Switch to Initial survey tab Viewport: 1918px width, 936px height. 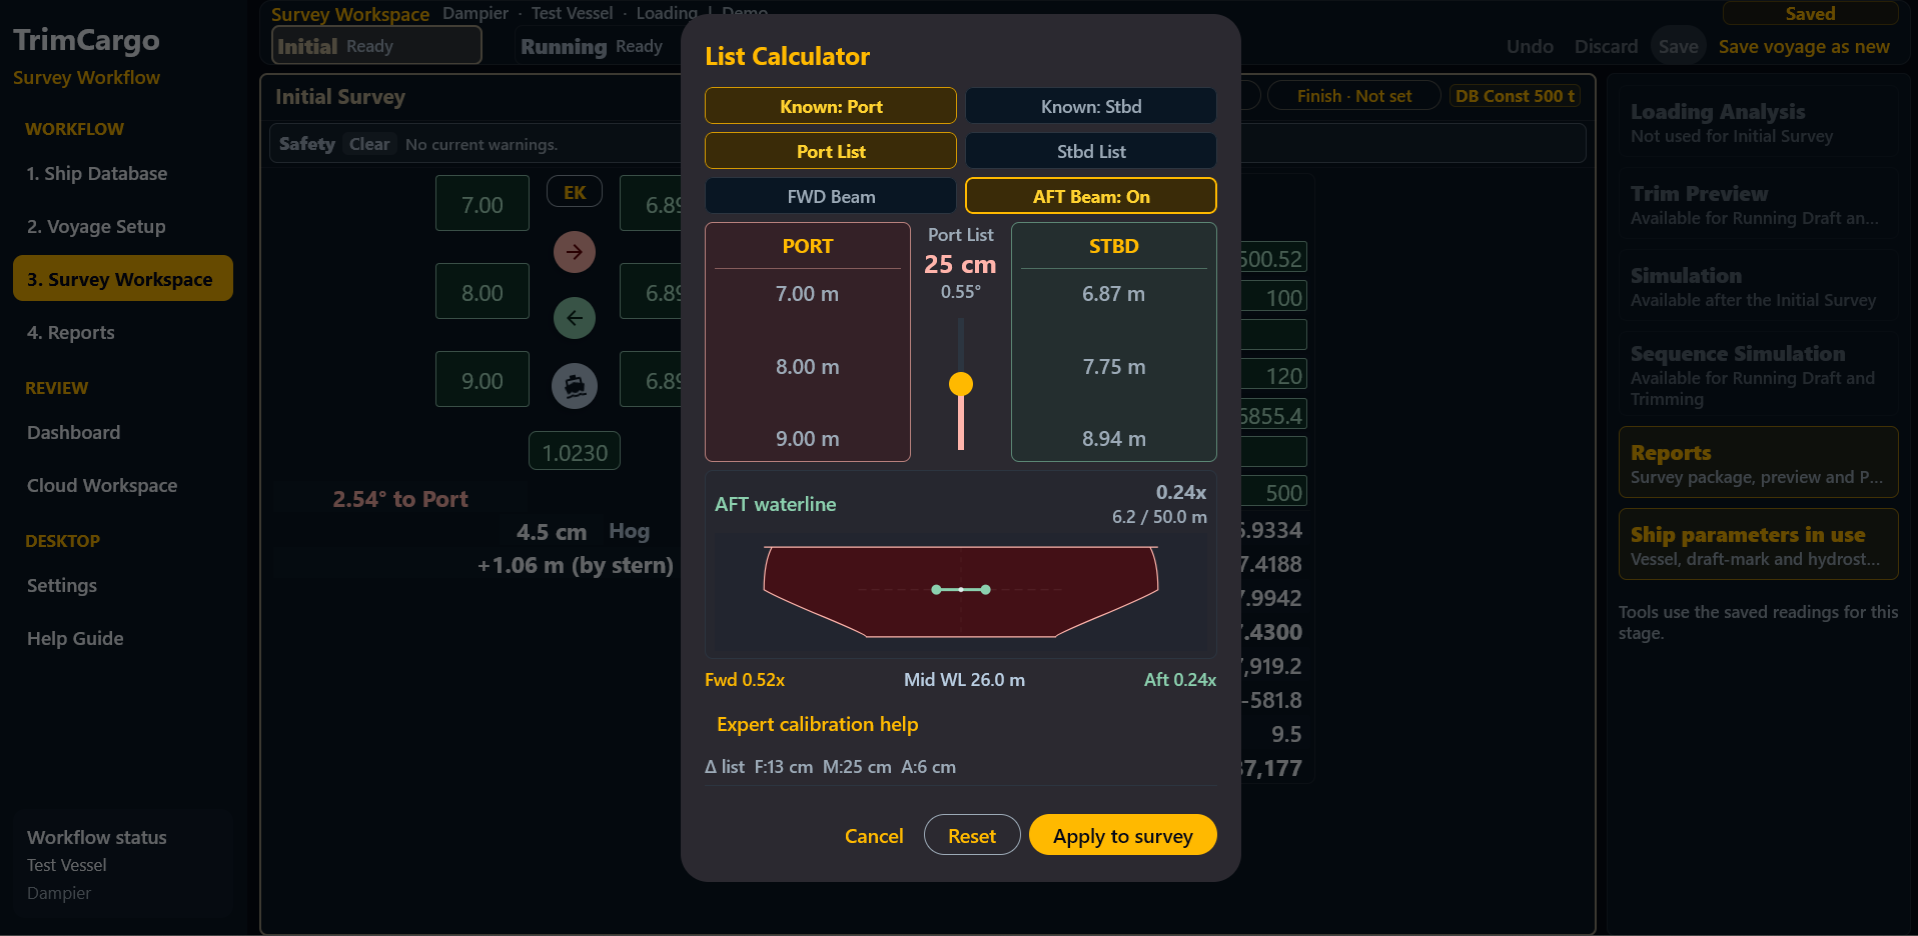376,46
